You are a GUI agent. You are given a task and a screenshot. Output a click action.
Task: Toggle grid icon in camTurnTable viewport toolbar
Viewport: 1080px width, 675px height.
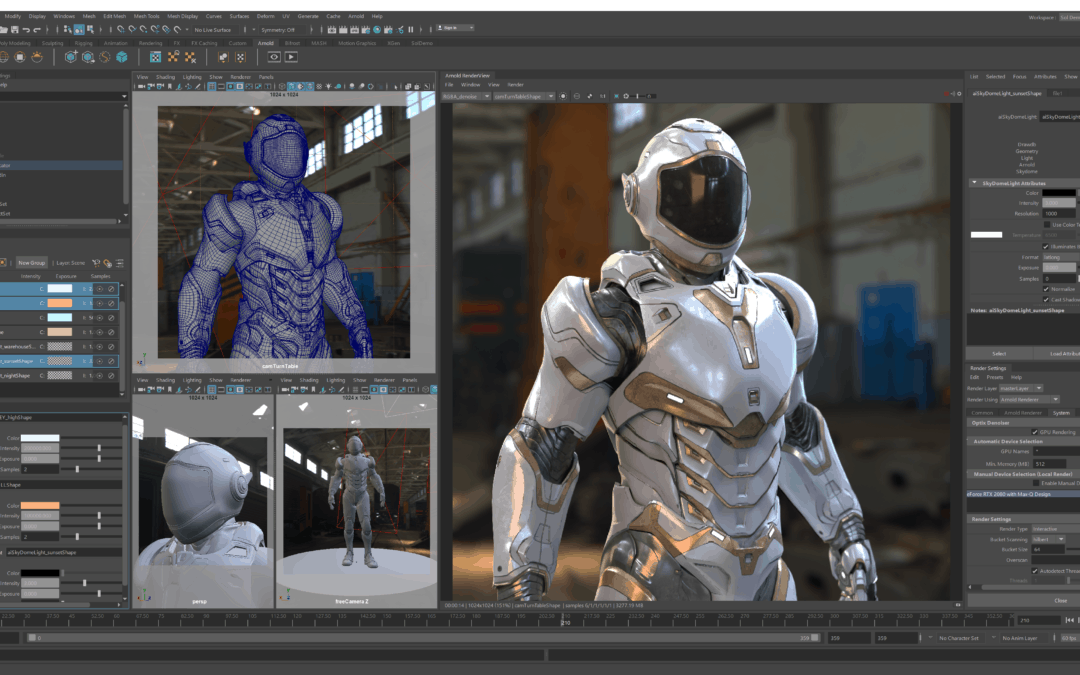pyautogui.click(x=211, y=87)
